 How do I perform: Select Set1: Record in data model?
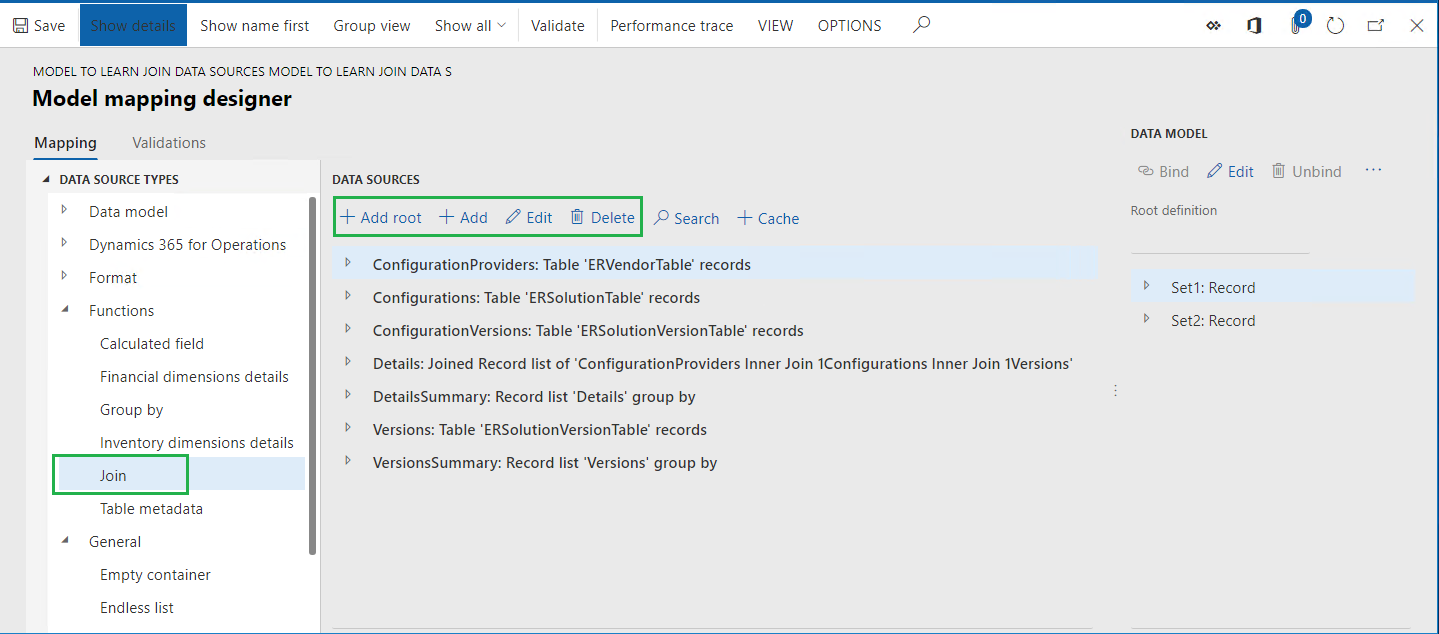tap(1213, 288)
